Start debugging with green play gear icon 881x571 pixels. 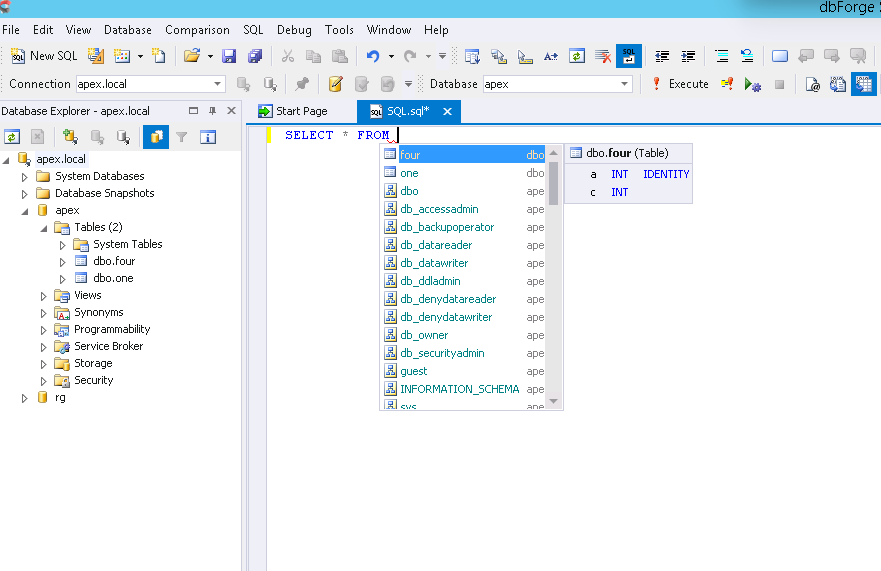(752, 84)
